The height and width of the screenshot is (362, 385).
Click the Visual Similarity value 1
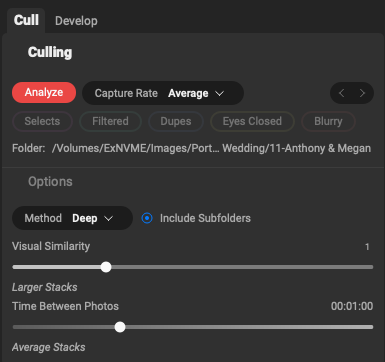click(367, 247)
